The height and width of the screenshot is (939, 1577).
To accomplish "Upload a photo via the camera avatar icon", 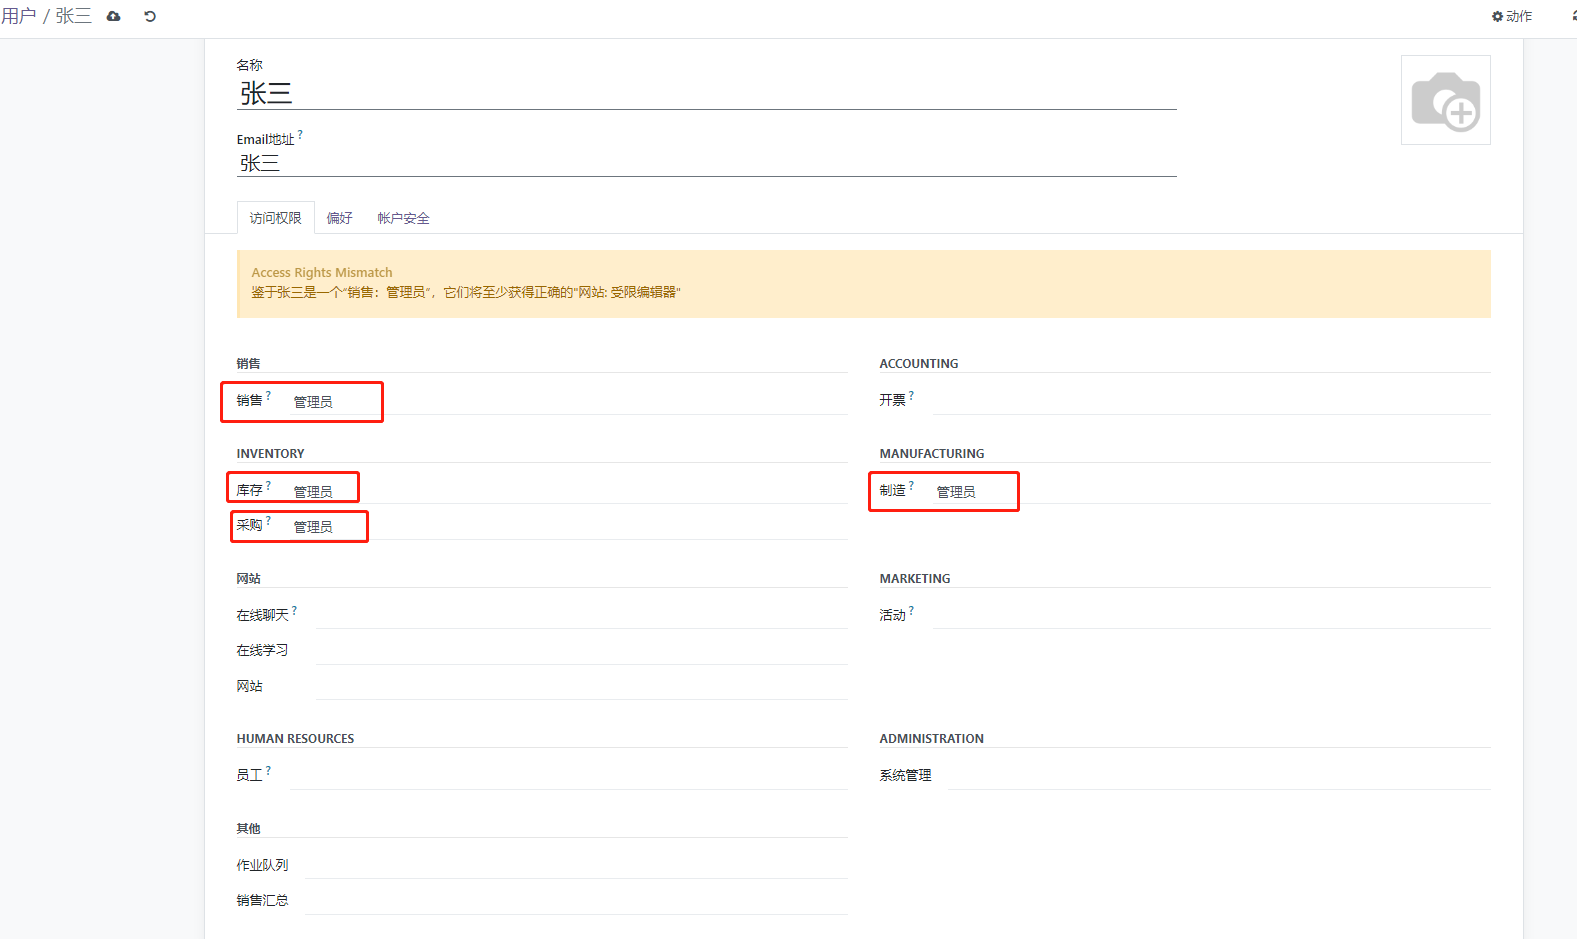I will tap(1445, 100).
